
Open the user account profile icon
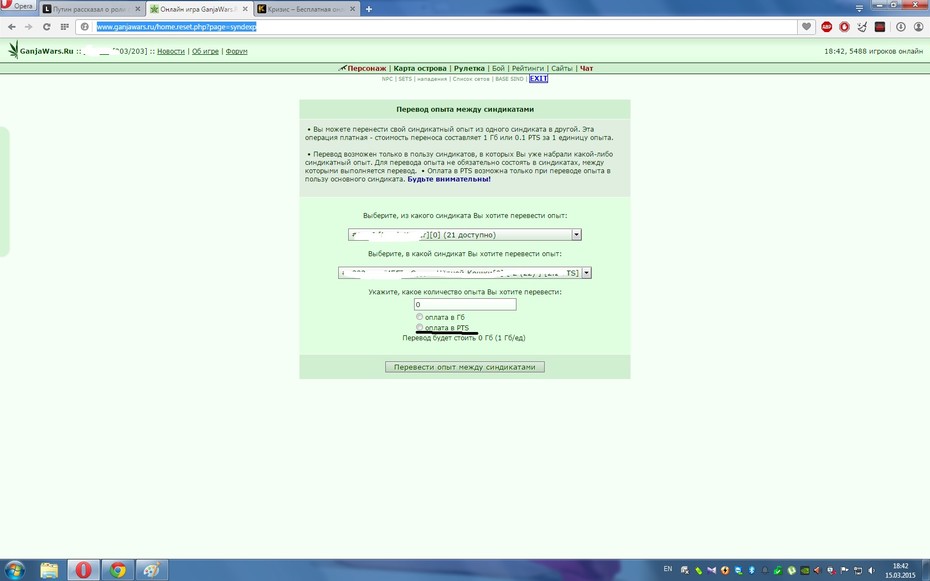click(x=918, y=27)
